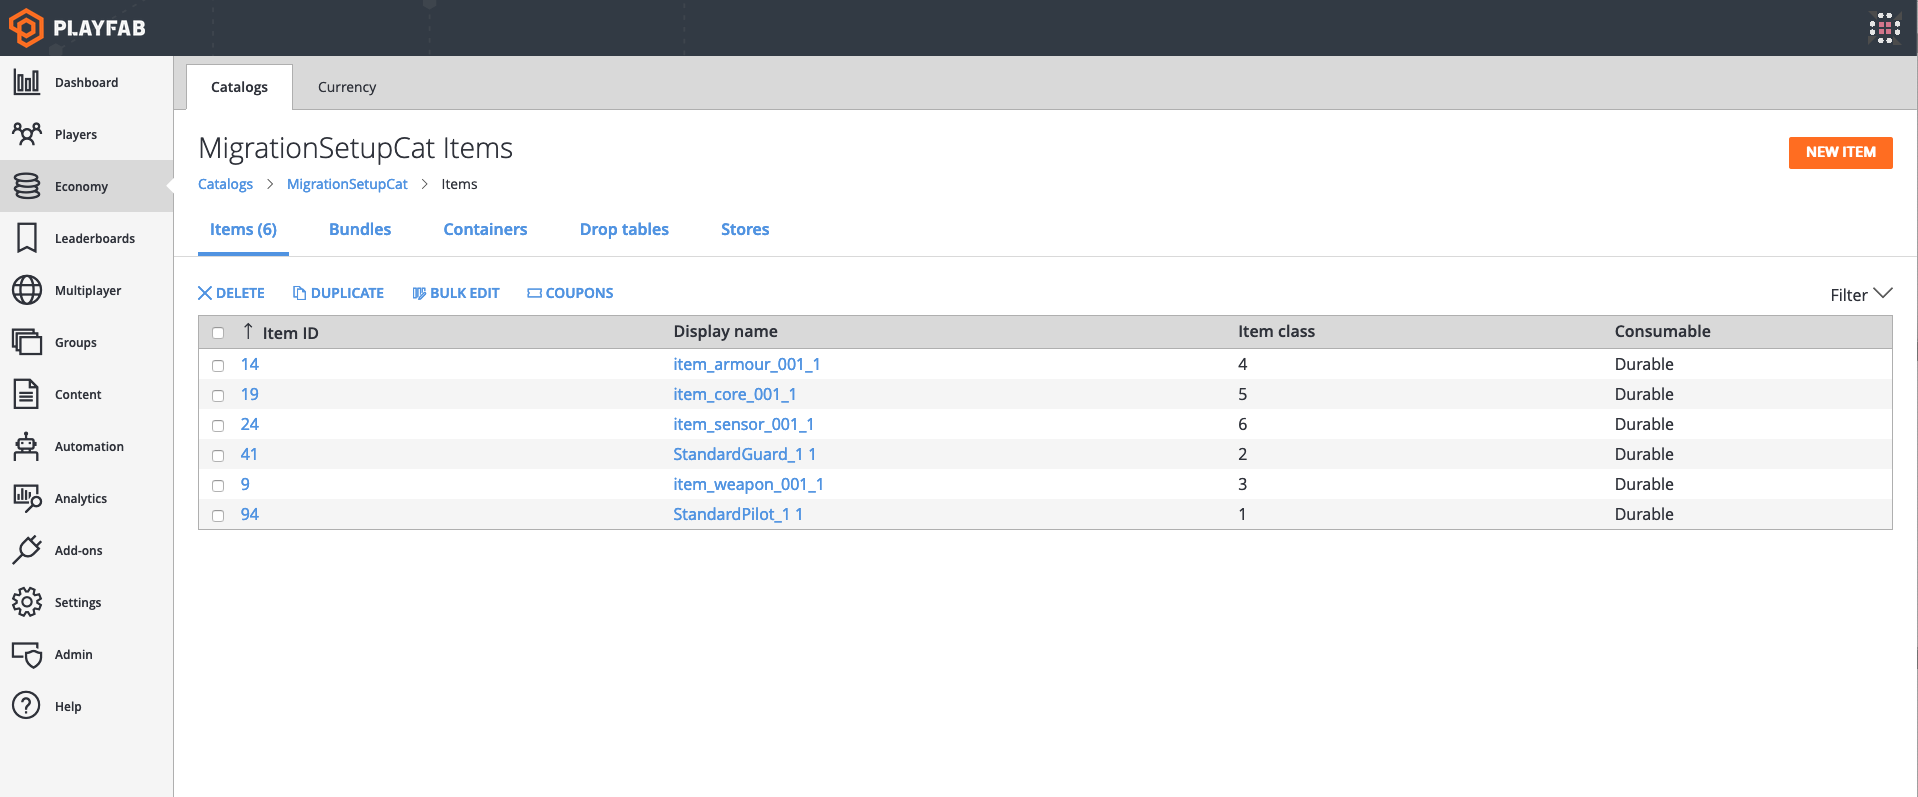Click the Consumable column header

click(1662, 331)
